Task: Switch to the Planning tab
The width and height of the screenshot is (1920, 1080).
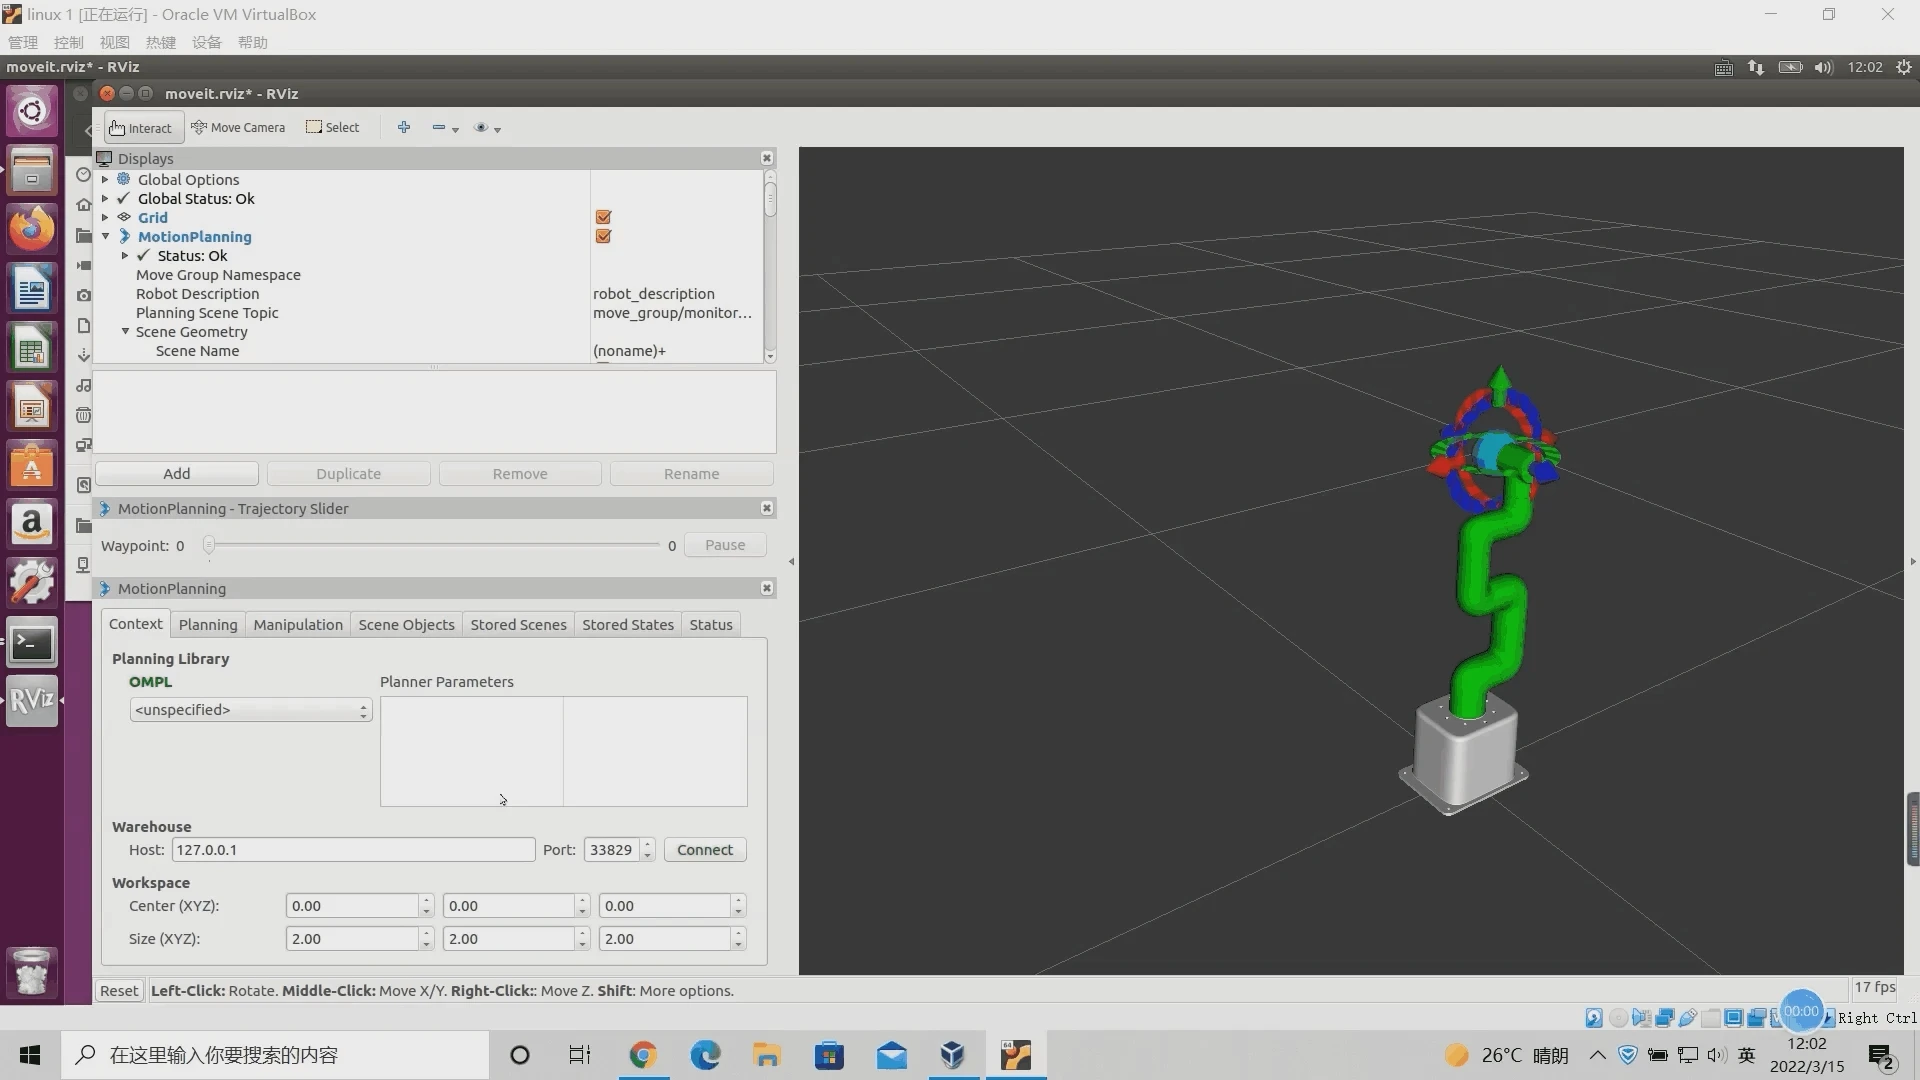Action: (208, 625)
